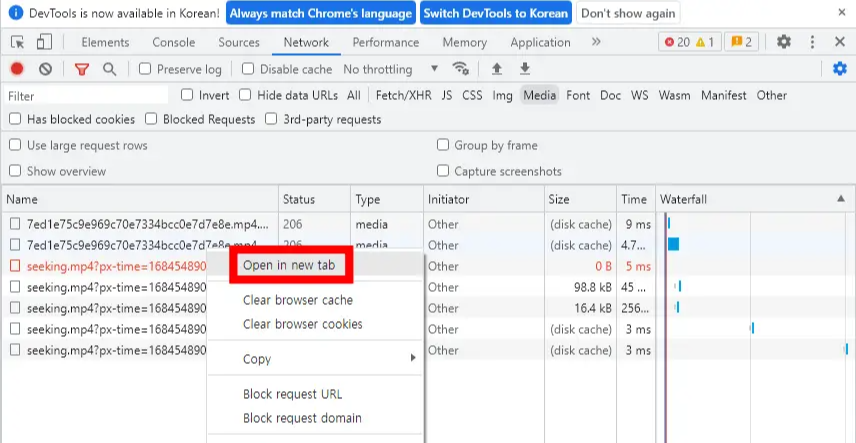
Task: Open the 20 errors 1 warning counter
Action: pyautogui.click(x=689, y=42)
